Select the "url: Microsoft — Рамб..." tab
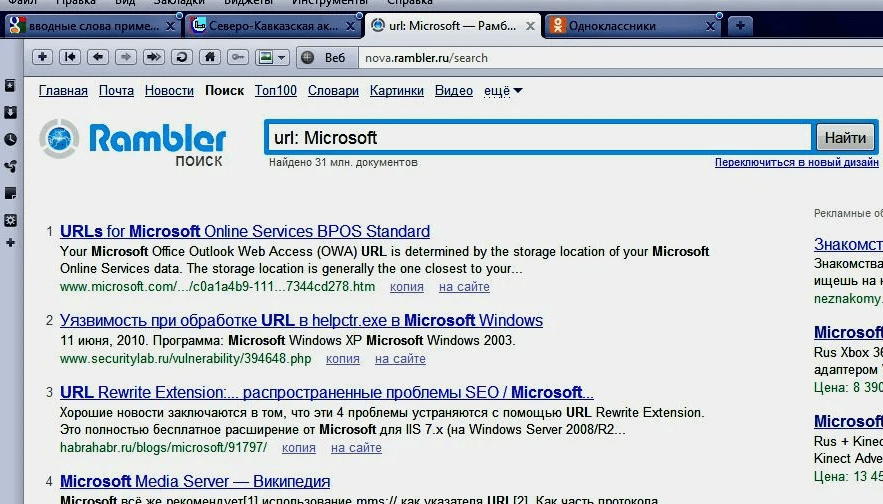The width and height of the screenshot is (883, 504). coord(452,26)
